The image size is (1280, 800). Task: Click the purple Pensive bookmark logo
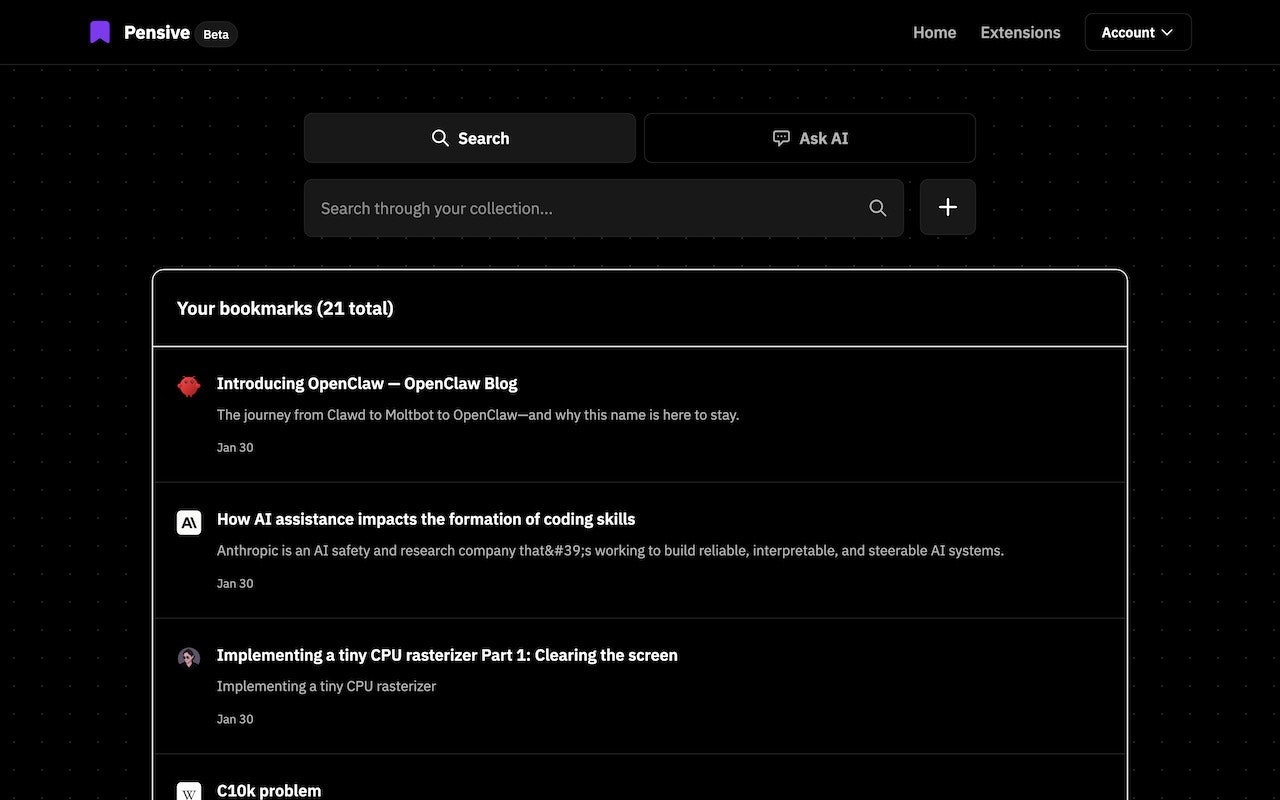point(100,33)
